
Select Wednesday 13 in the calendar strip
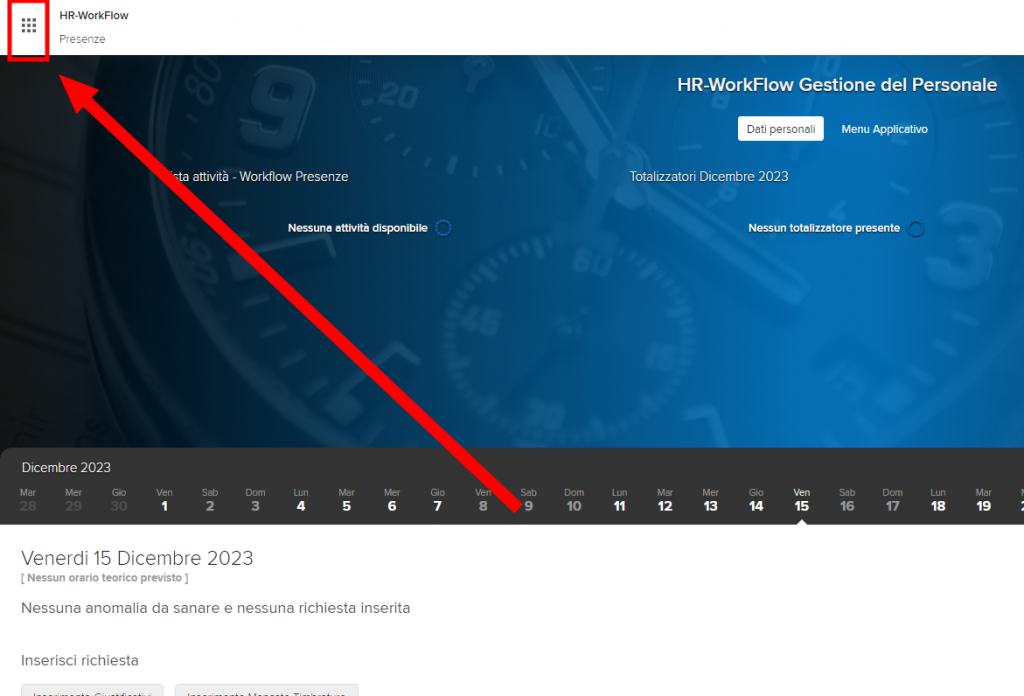pyautogui.click(x=711, y=500)
